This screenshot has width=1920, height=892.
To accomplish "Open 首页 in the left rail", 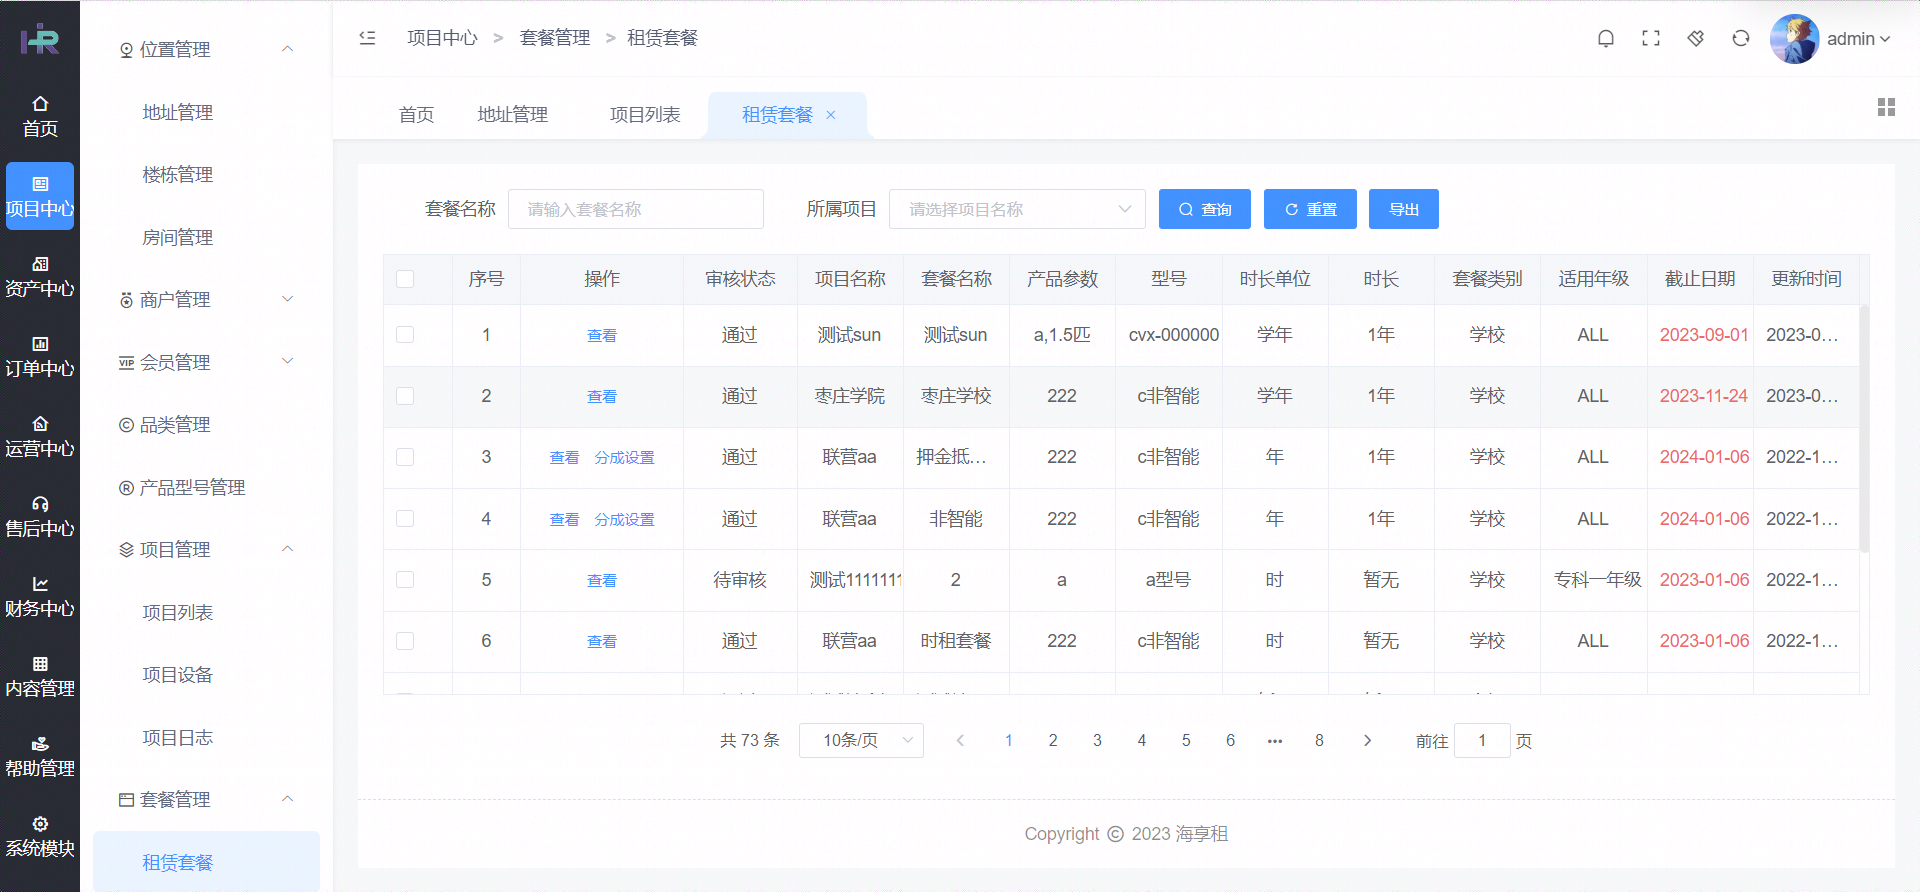I will (x=40, y=116).
